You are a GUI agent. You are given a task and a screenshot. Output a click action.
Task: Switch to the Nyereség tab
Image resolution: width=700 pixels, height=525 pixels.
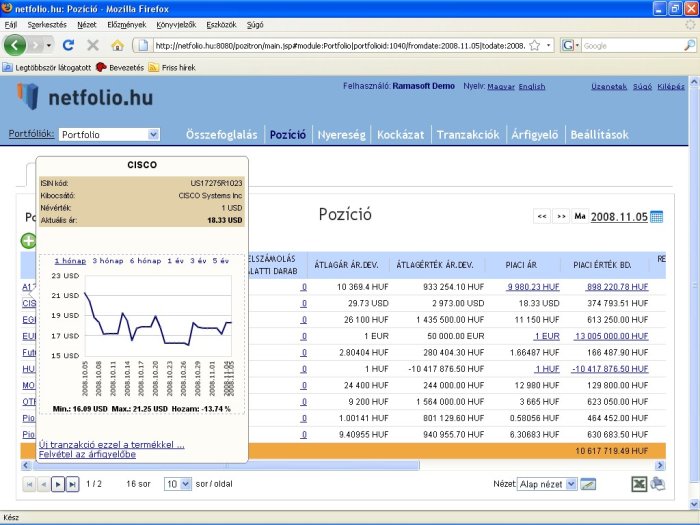tap(342, 135)
